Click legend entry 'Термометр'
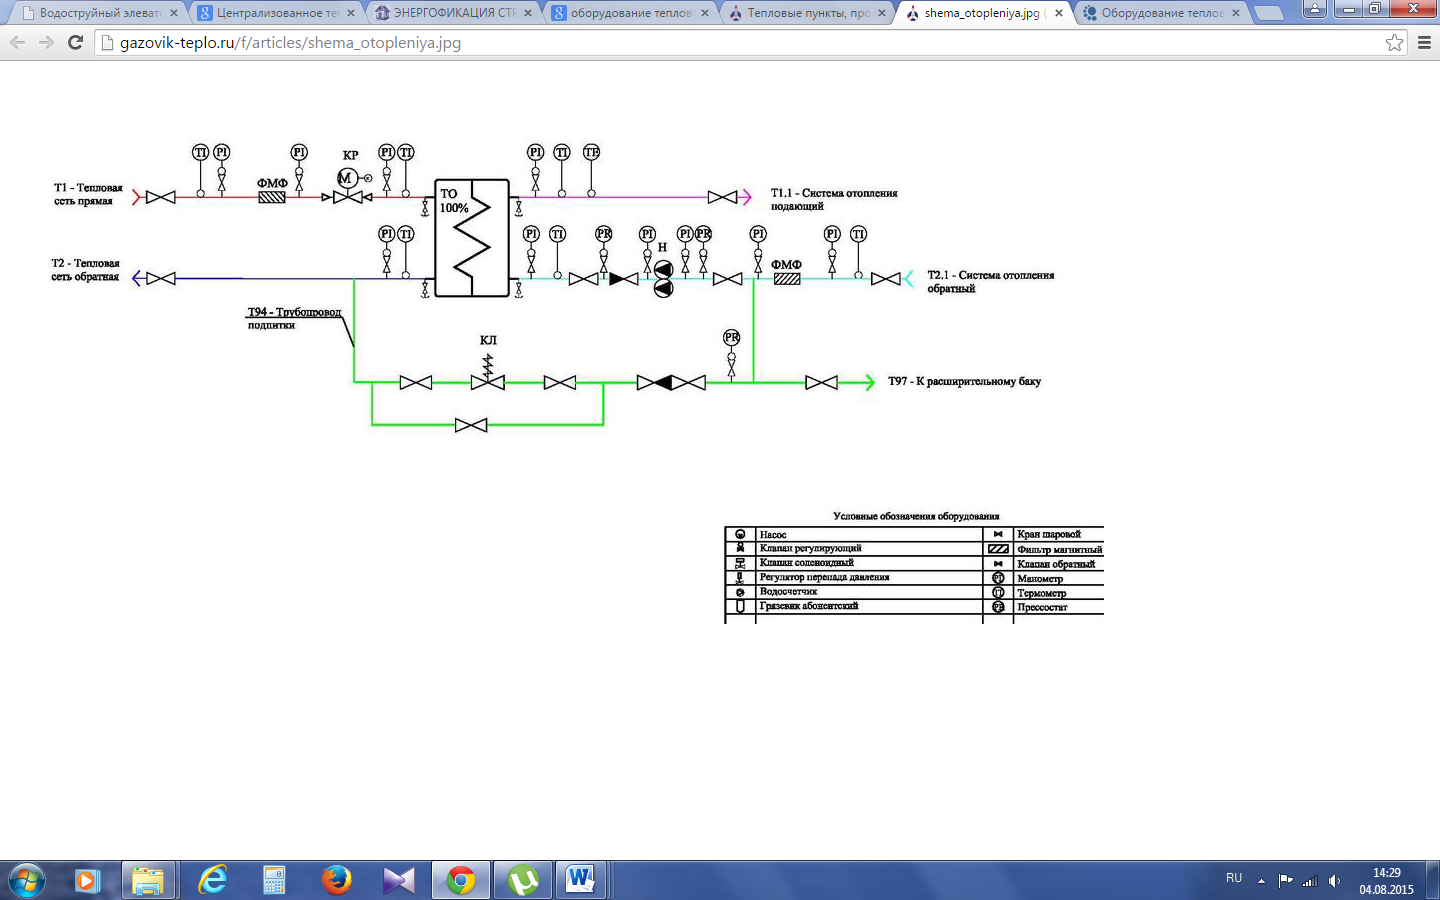This screenshot has width=1440, height=900. click(1041, 593)
